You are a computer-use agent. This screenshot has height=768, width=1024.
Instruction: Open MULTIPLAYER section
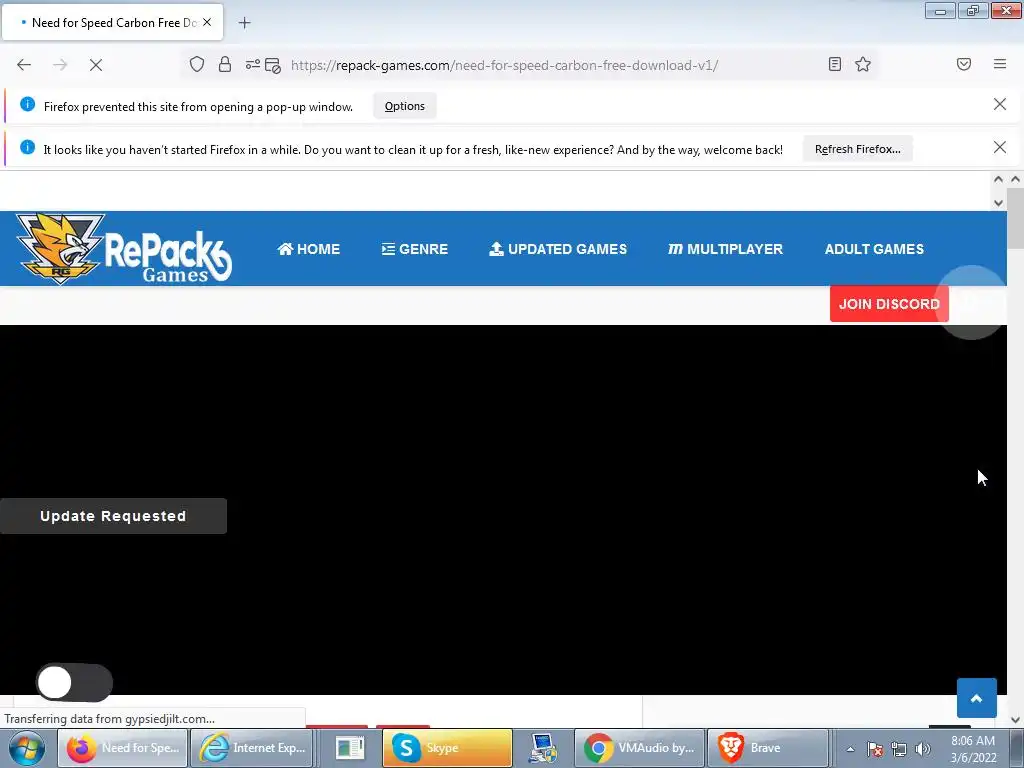pos(725,249)
